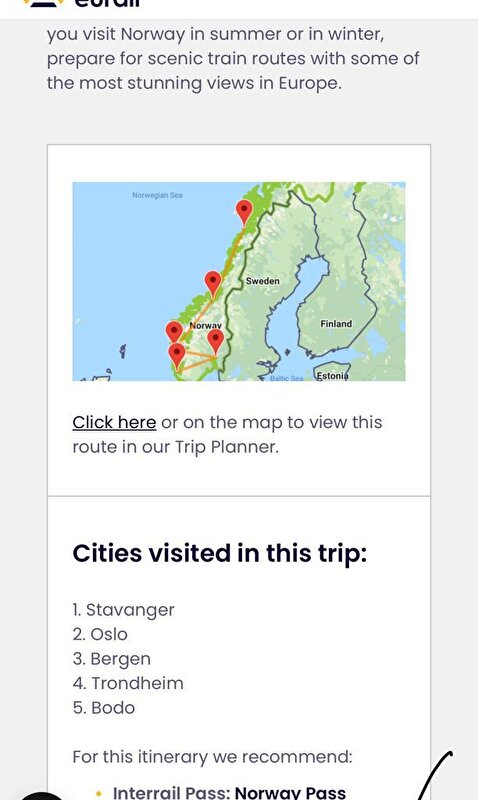
Task: Click the Stavanger red map pin at the bottom
Action: coord(177,356)
